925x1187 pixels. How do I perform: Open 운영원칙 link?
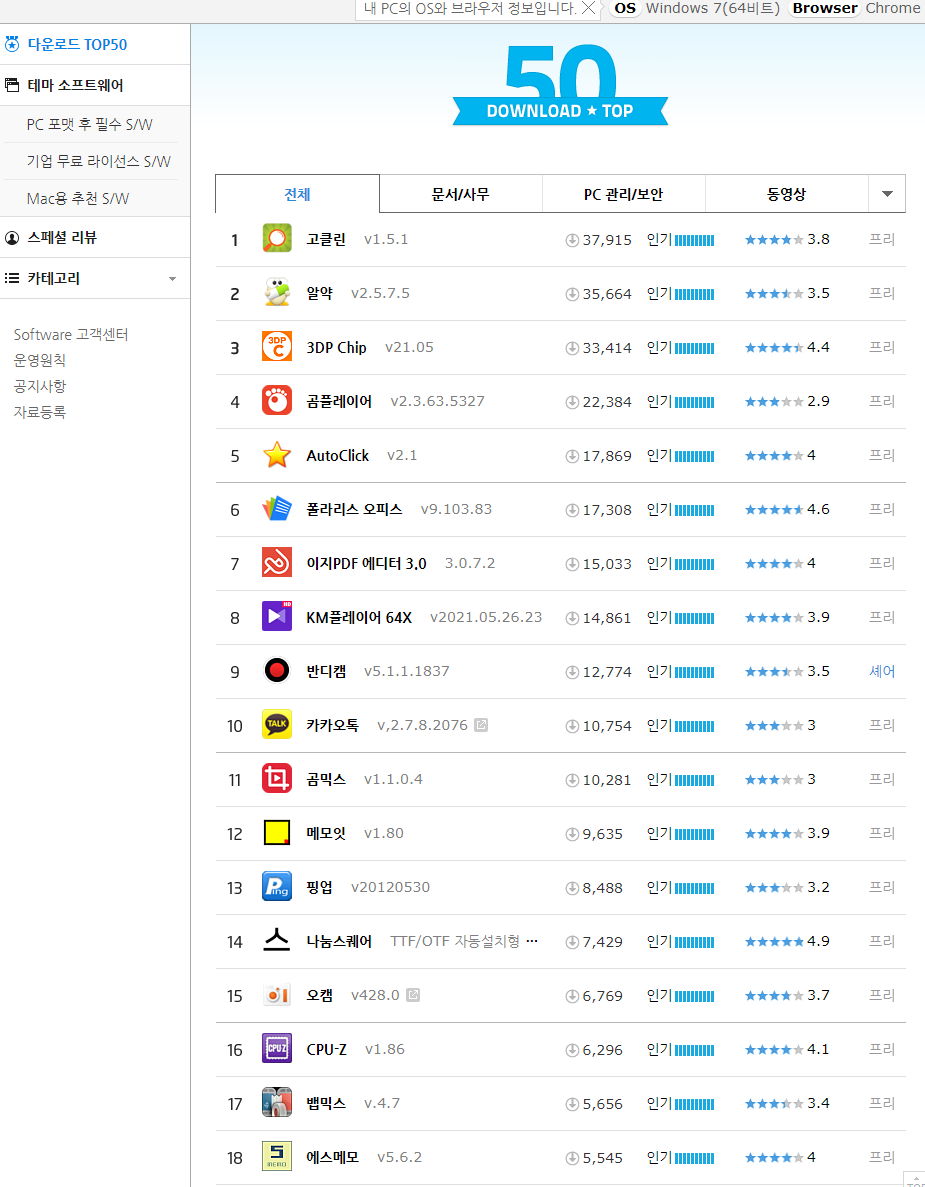(39, 360)
